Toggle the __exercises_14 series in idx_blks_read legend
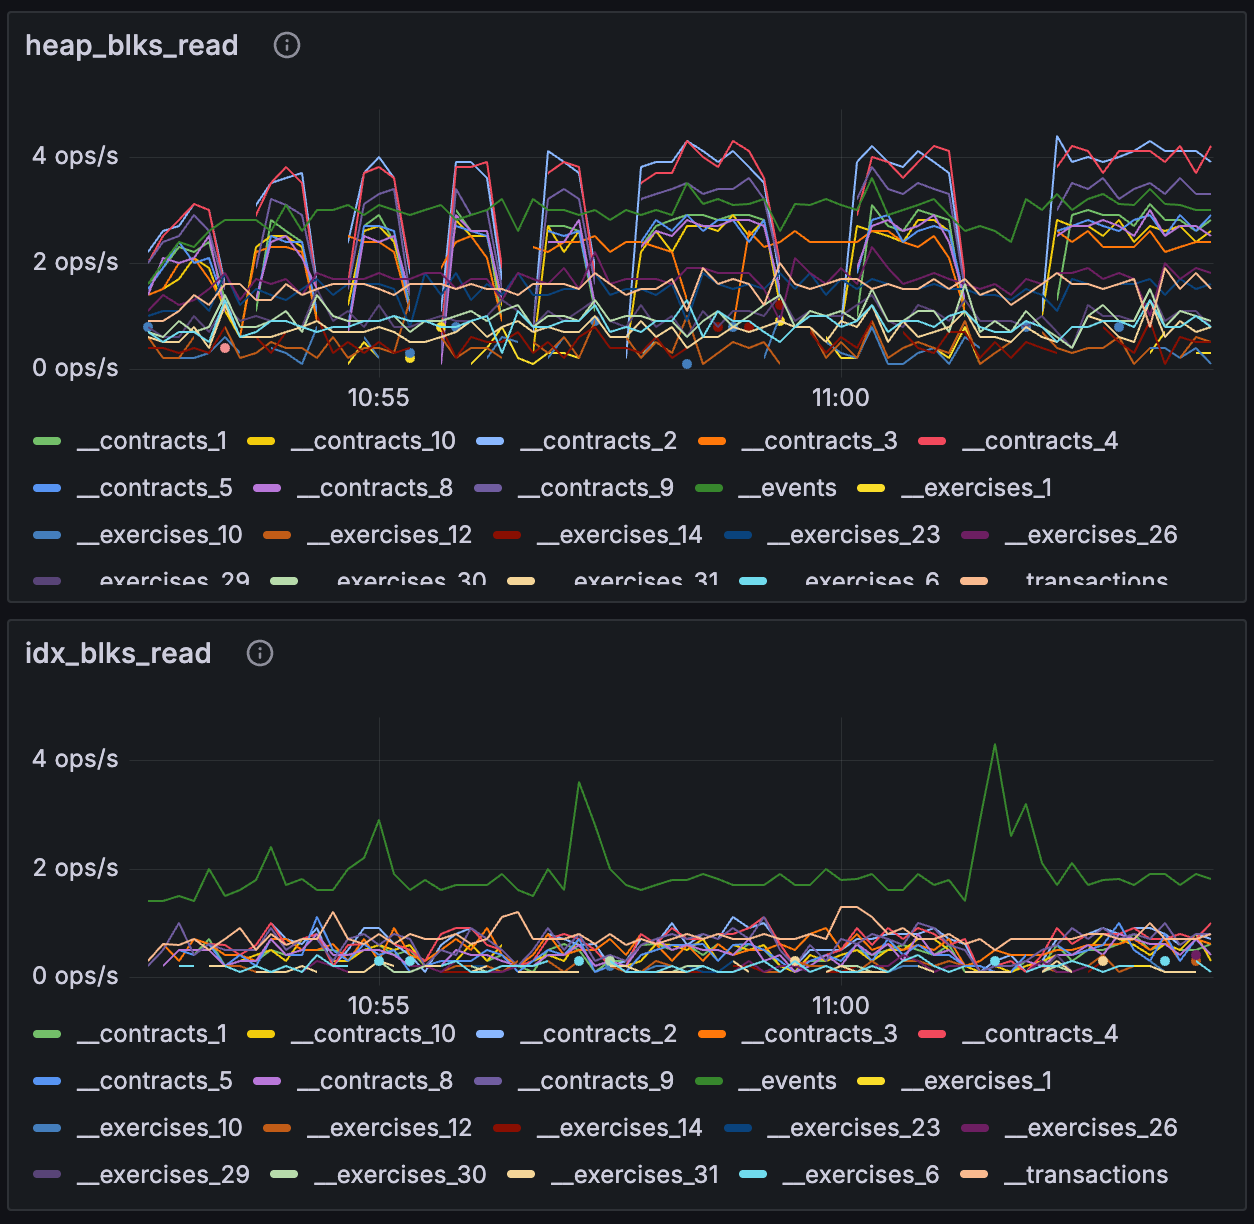The width and height of the screenshot is (1254, 1224). pos(620,1127)
